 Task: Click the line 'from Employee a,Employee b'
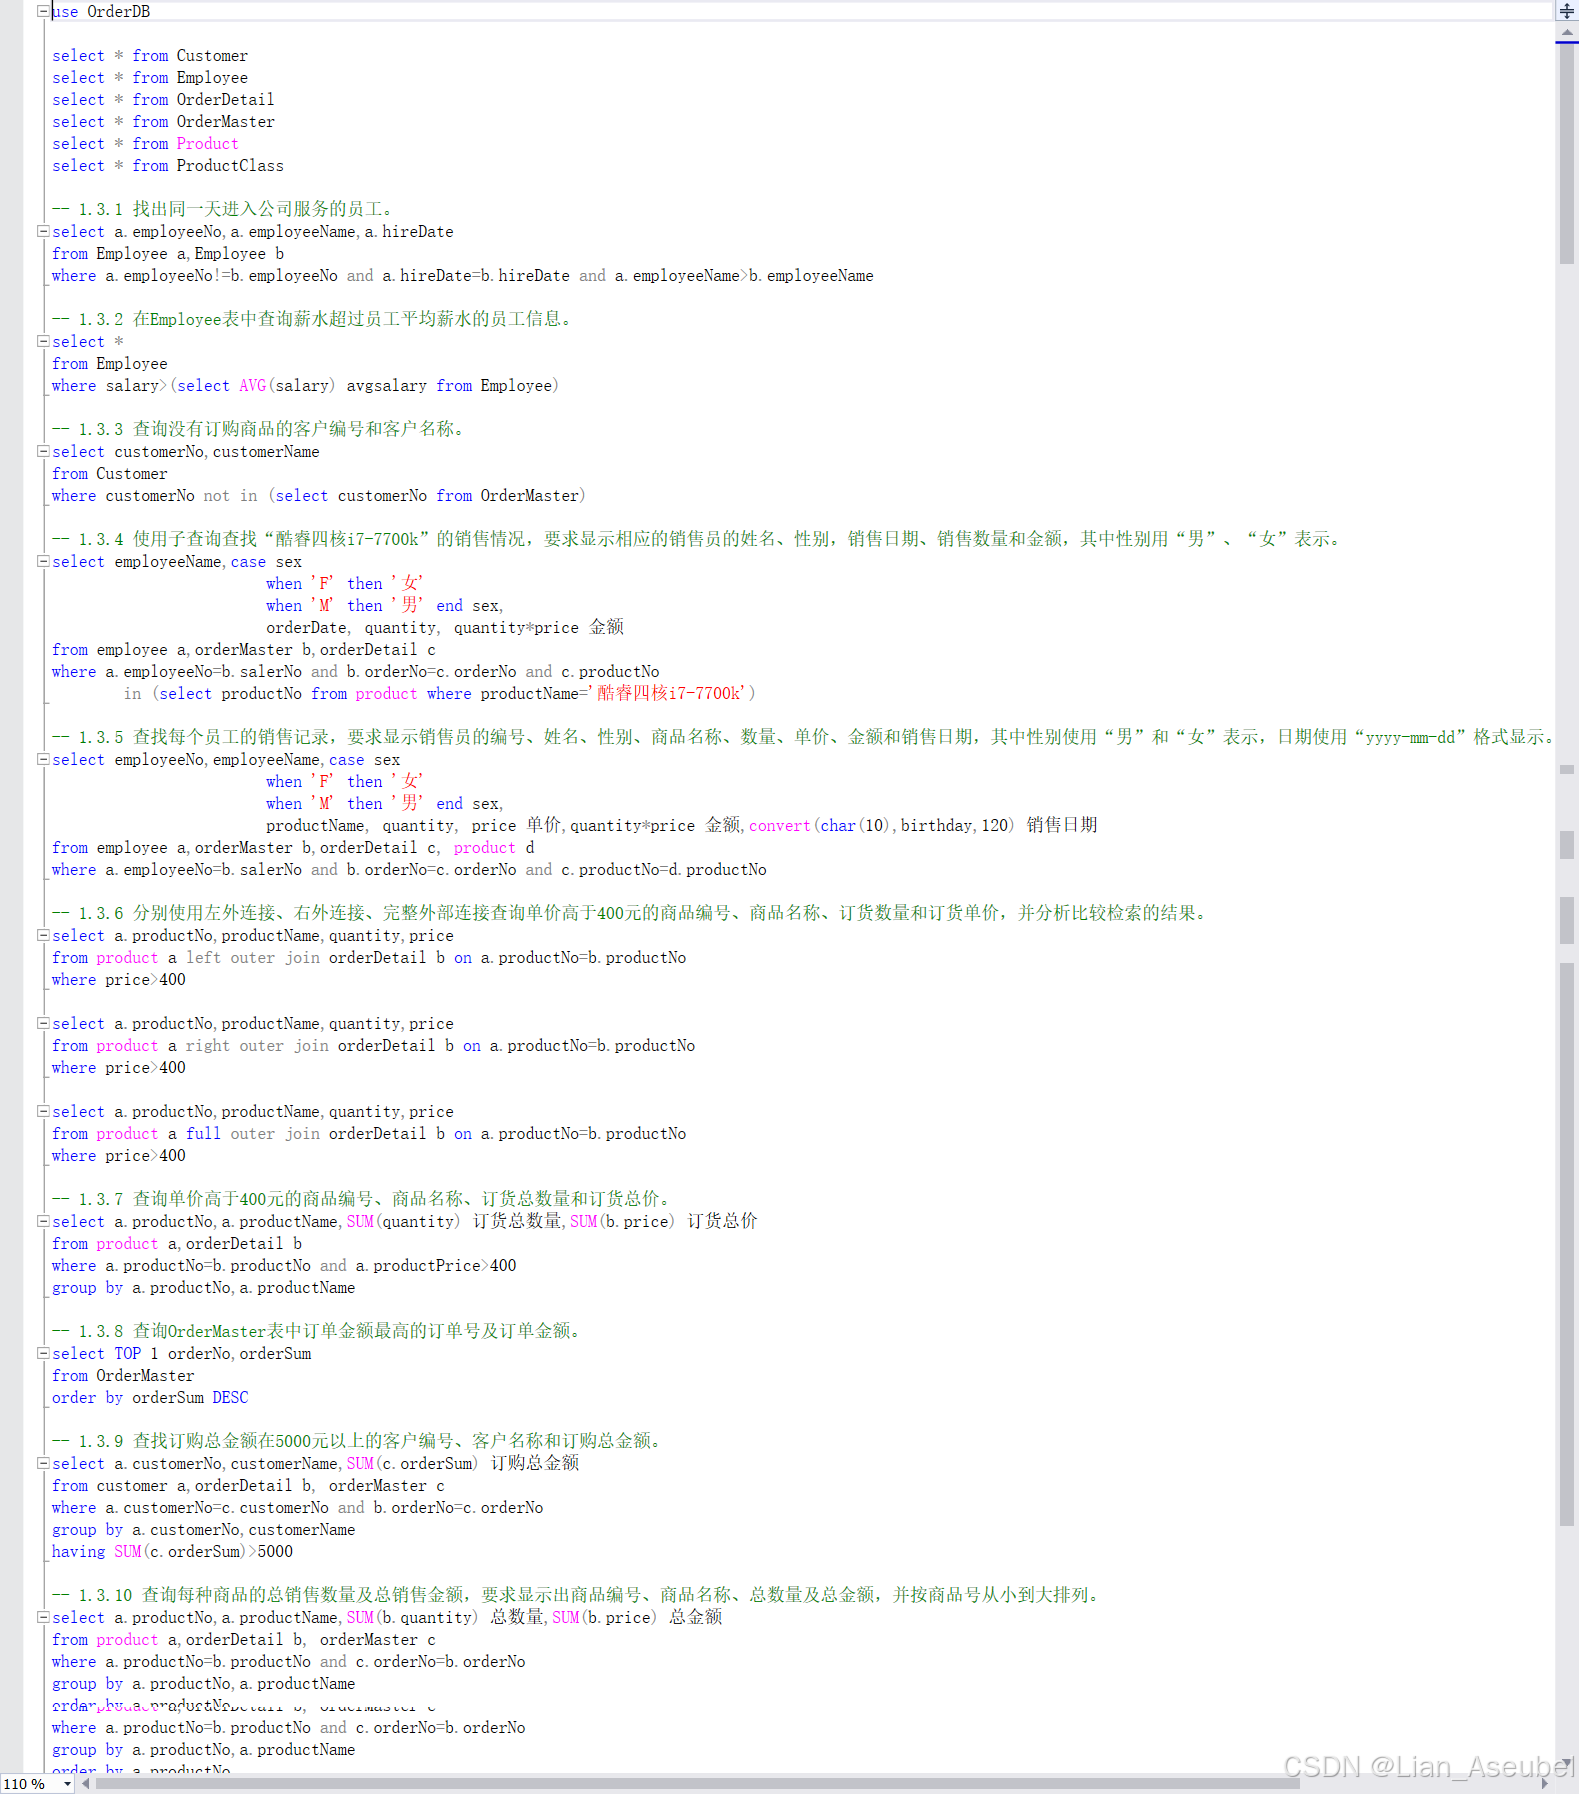coord(168,254)
